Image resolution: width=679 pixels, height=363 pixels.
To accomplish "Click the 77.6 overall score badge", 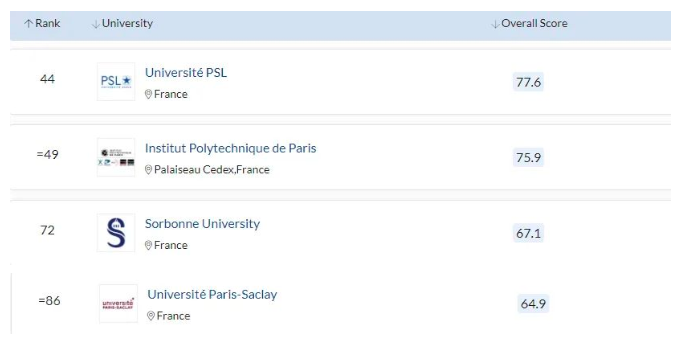I will click(528, 82).
